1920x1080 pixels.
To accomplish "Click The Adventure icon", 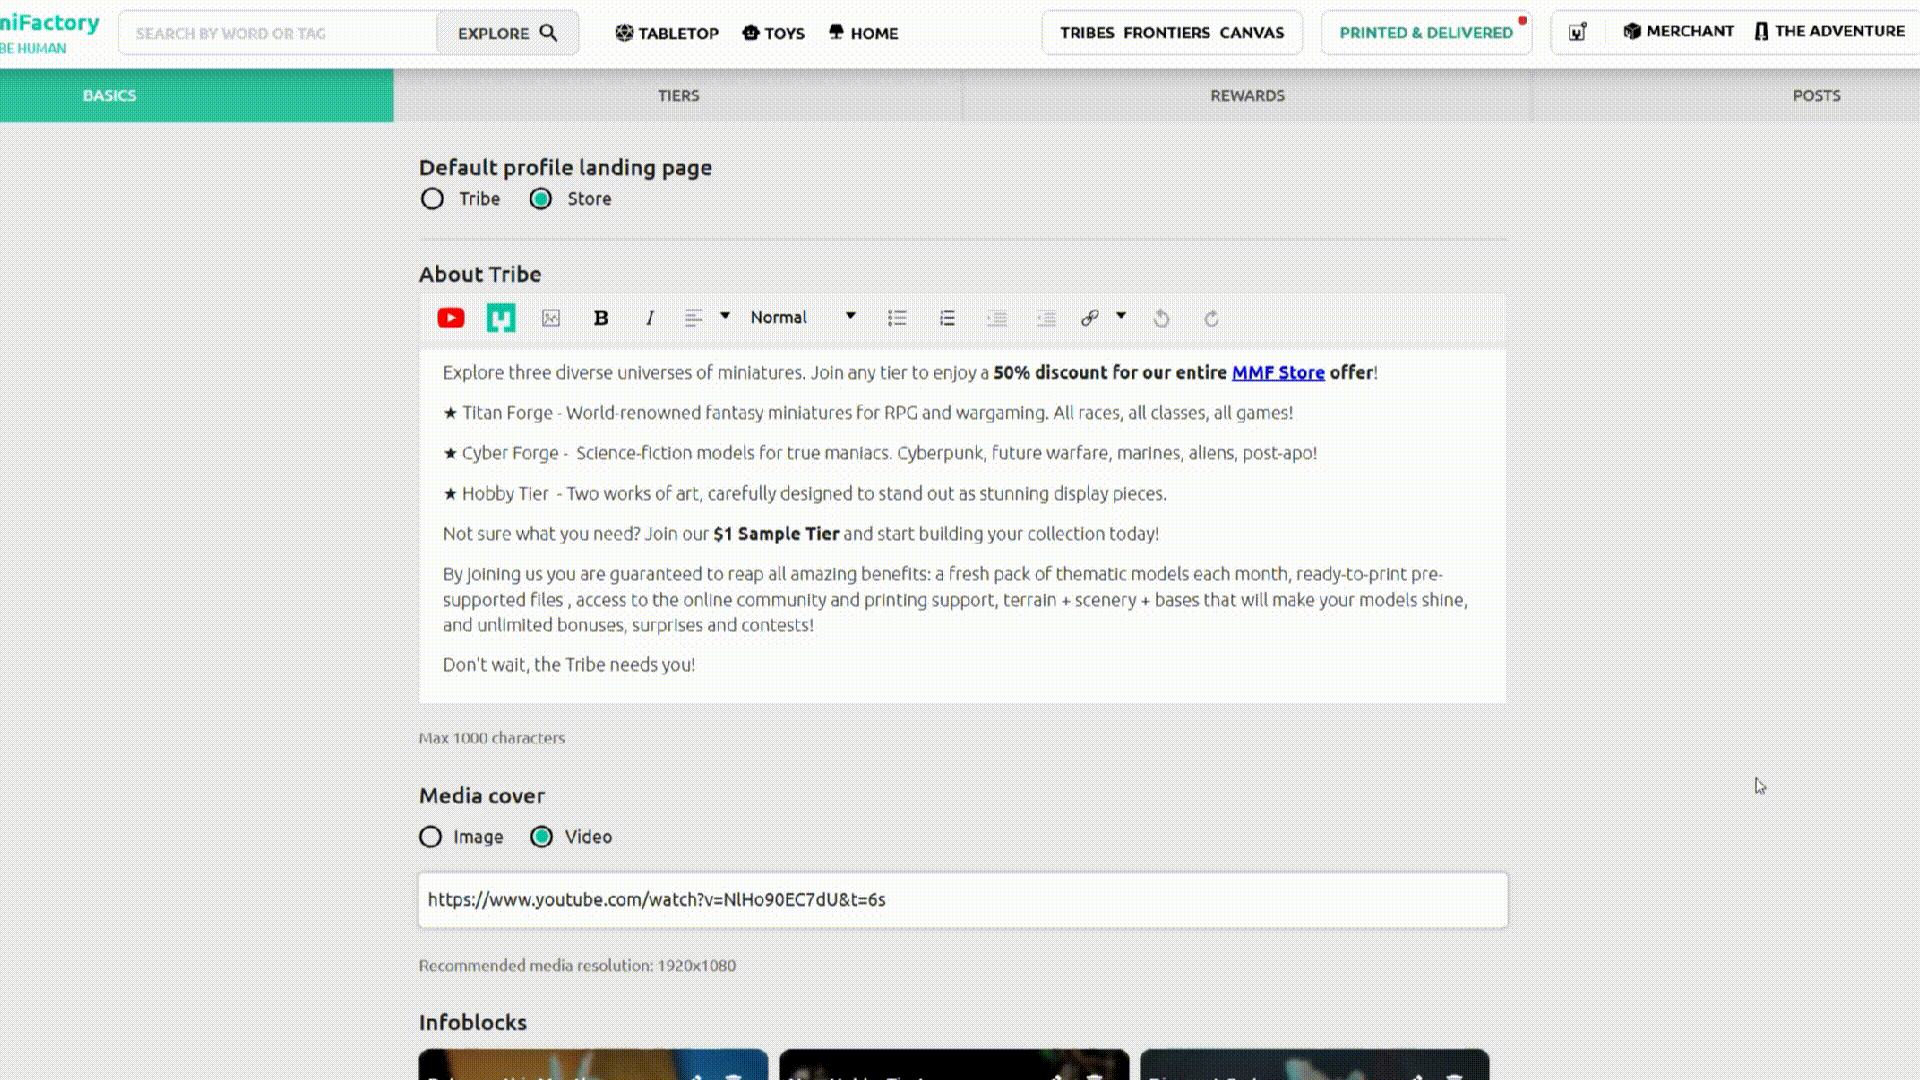I will click(x=1761, y=31).
